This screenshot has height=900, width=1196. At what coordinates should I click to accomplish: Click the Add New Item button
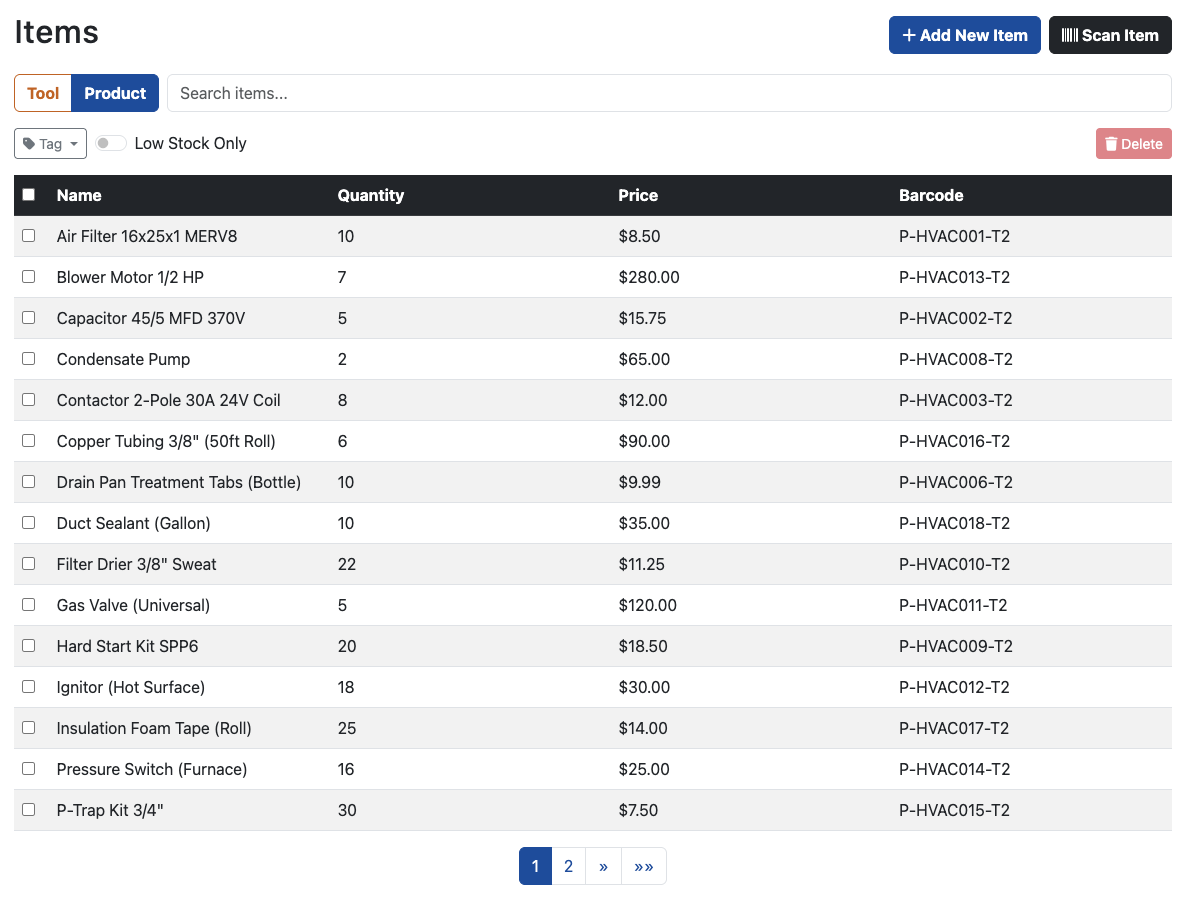point(964,34)
